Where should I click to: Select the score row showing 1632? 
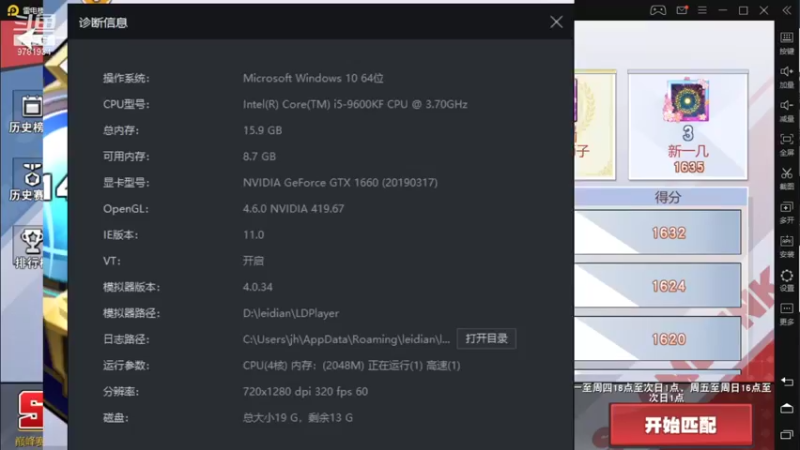click(x=658, y=233)
